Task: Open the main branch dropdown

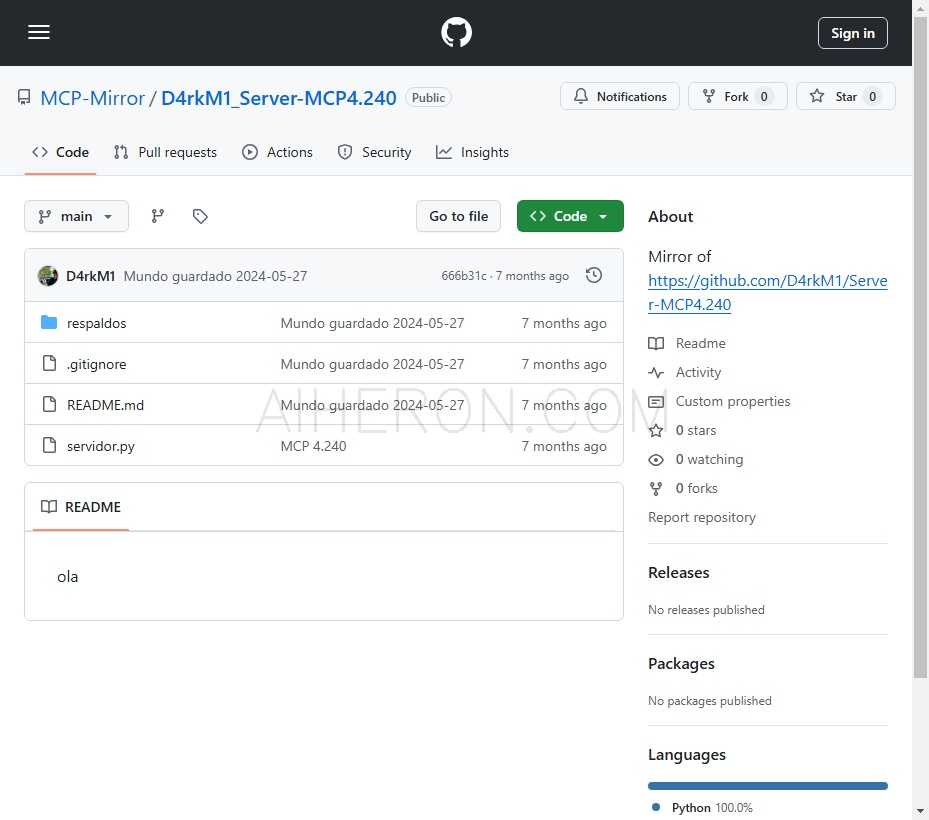Action: [x=76, y=216]
